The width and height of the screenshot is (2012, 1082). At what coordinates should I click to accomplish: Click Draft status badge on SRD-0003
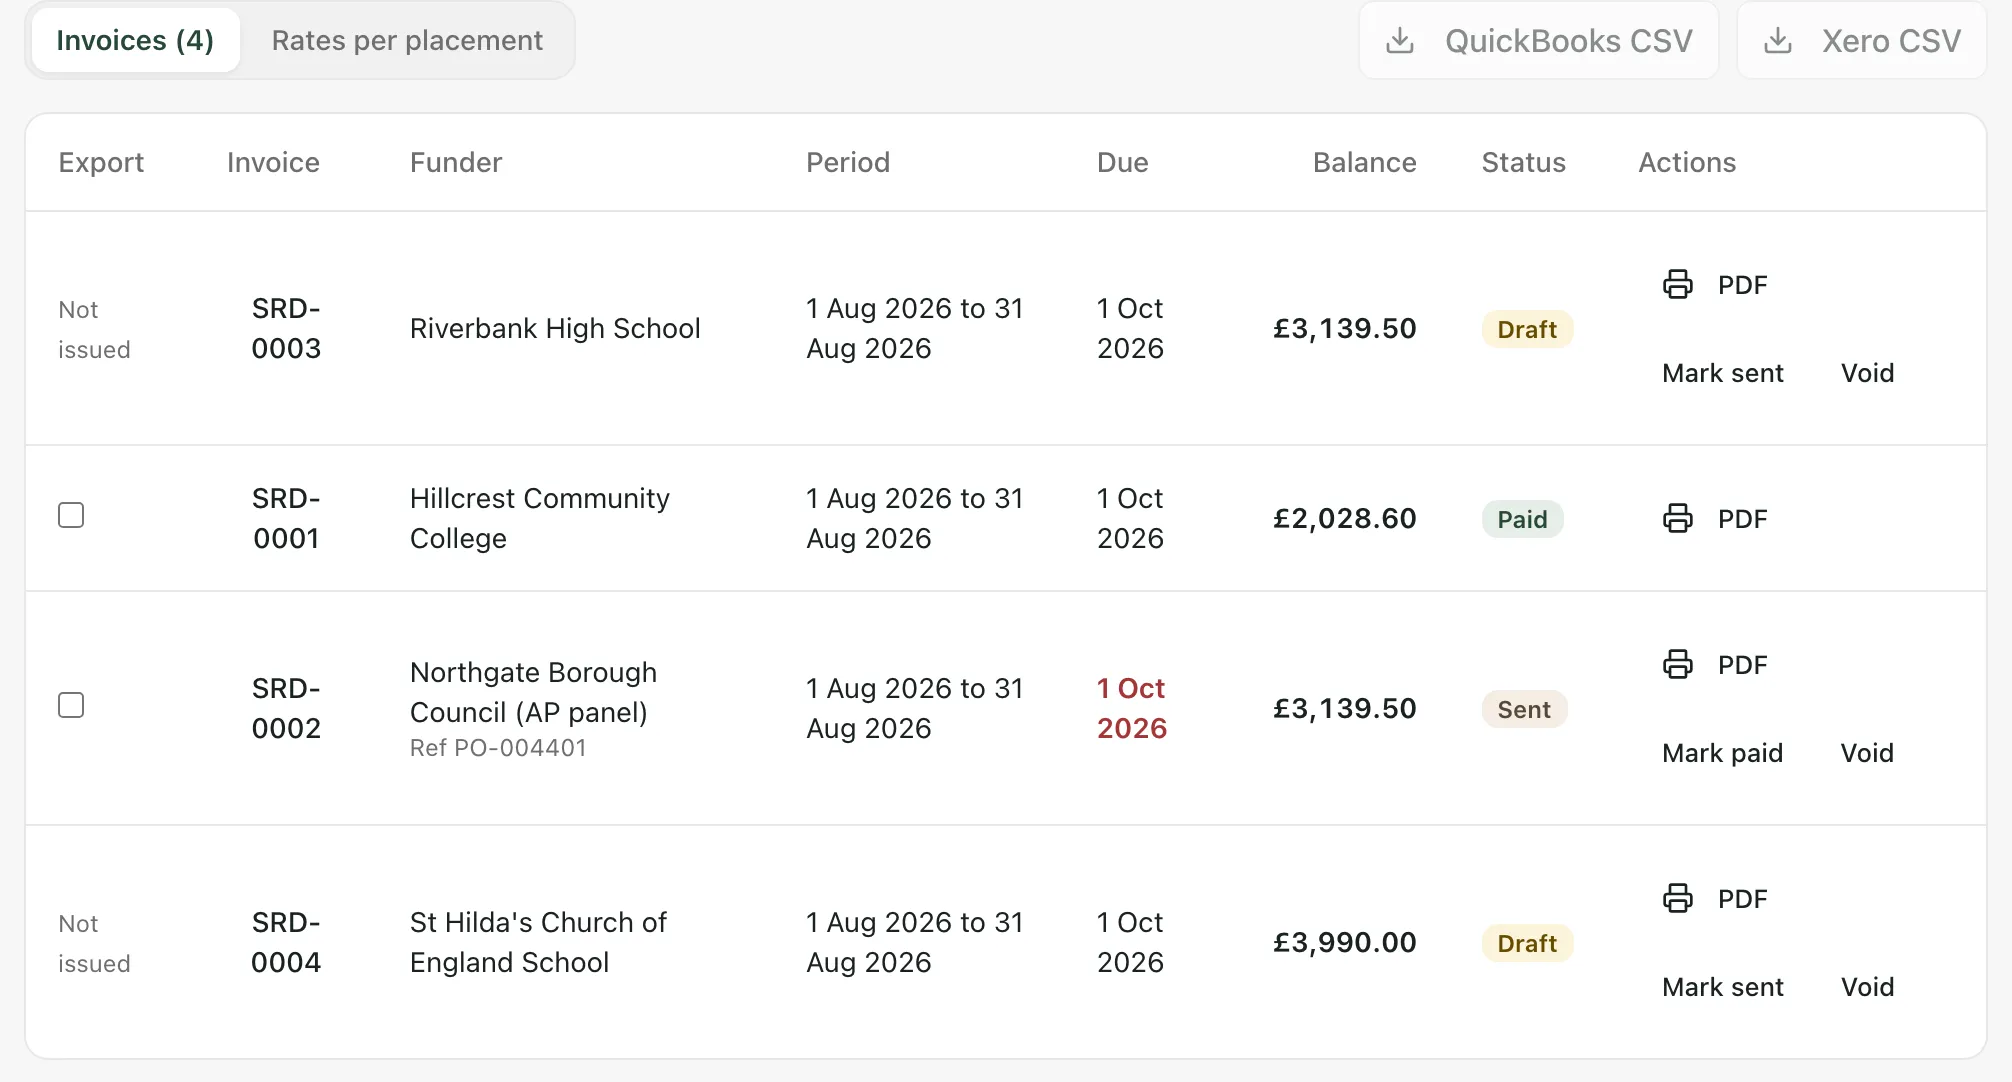pos(1527,329)
